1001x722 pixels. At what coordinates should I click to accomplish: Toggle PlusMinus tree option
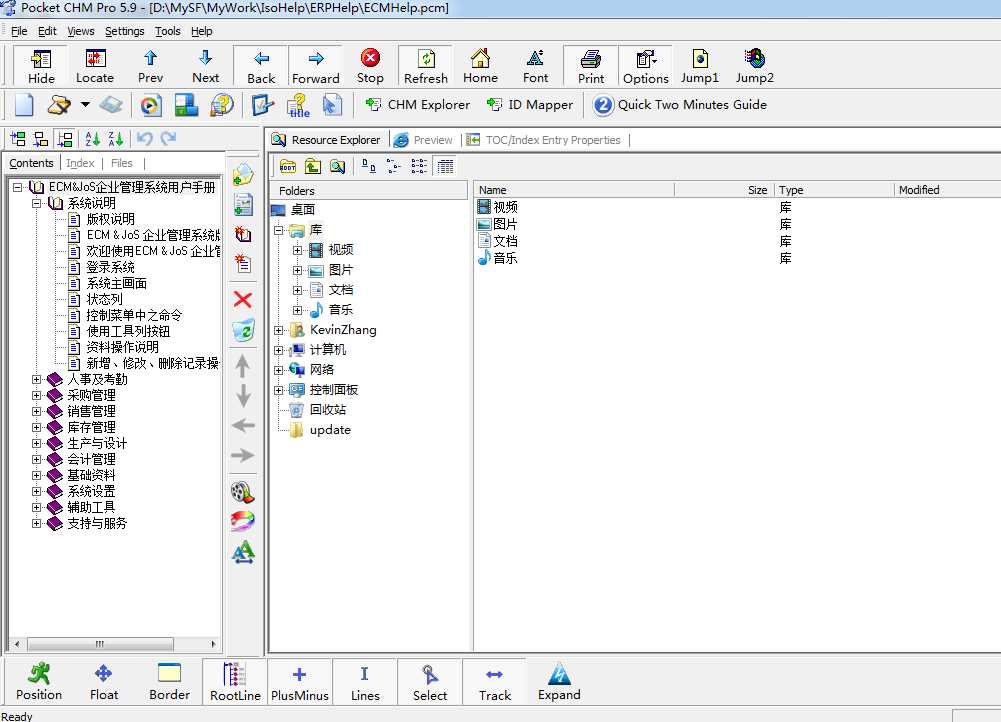click(299, 682)
